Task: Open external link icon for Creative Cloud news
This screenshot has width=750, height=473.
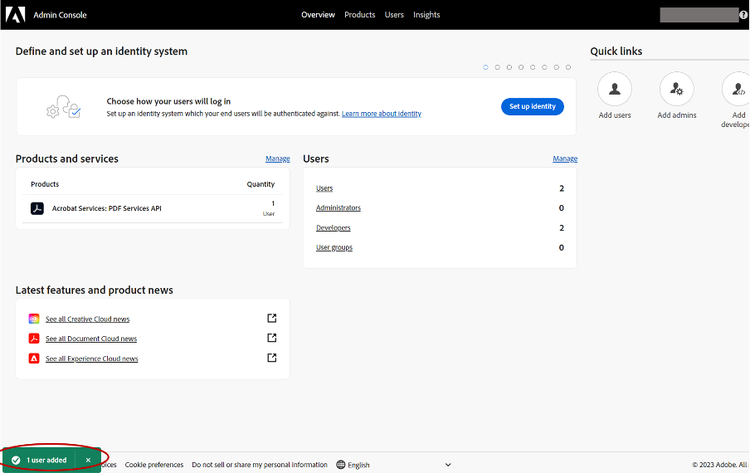Action: pyautogui.click(x=272, y=319)
